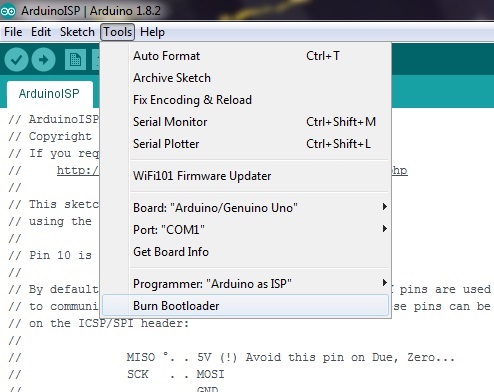Image resolution: width=494 pixels, height=392 pixels.
Task: Click the "// Copyright" comment line
Action: 50,136
